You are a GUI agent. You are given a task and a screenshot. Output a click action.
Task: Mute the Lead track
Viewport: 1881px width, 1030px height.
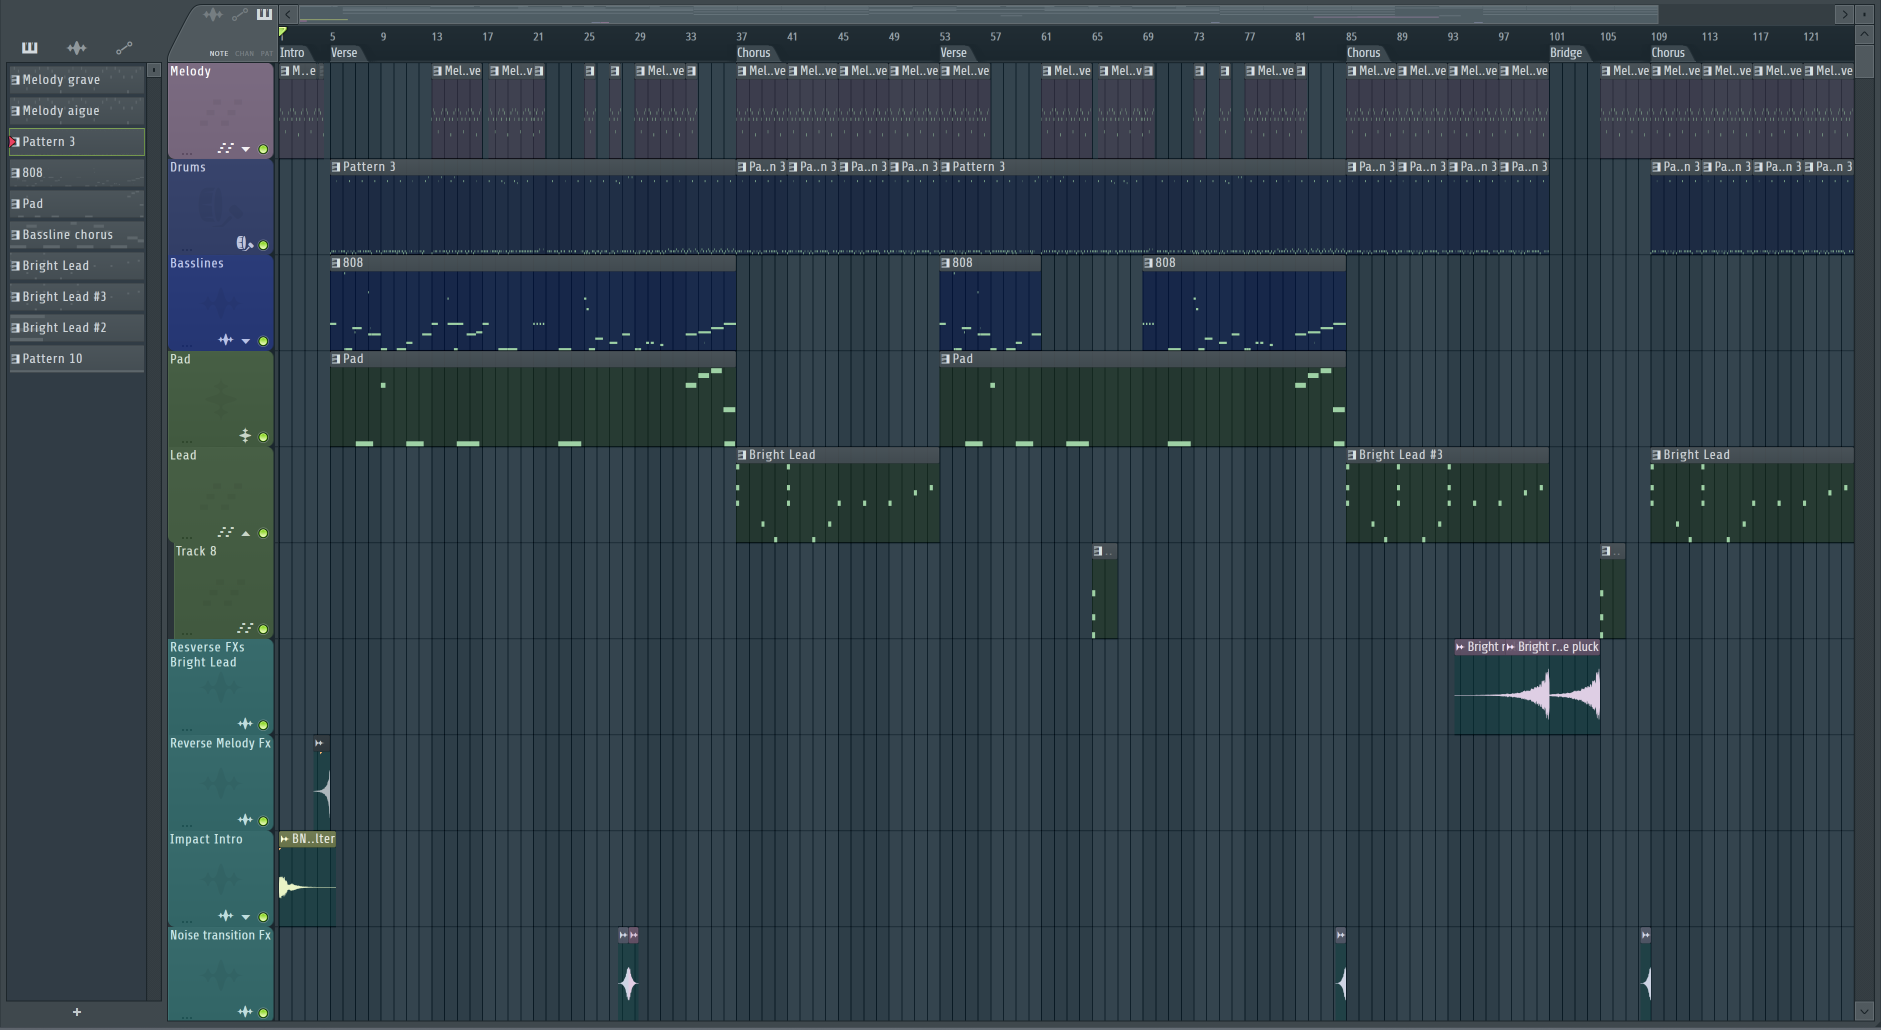(x=263, y=533)
